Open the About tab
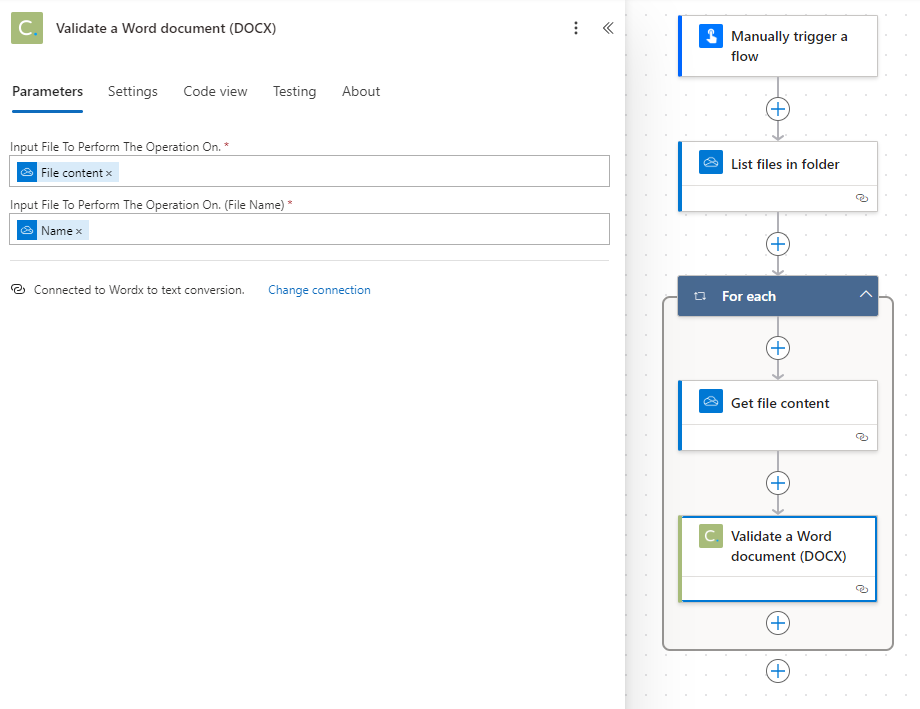This screenshot has height=709, width=920. tap(361, 92)
